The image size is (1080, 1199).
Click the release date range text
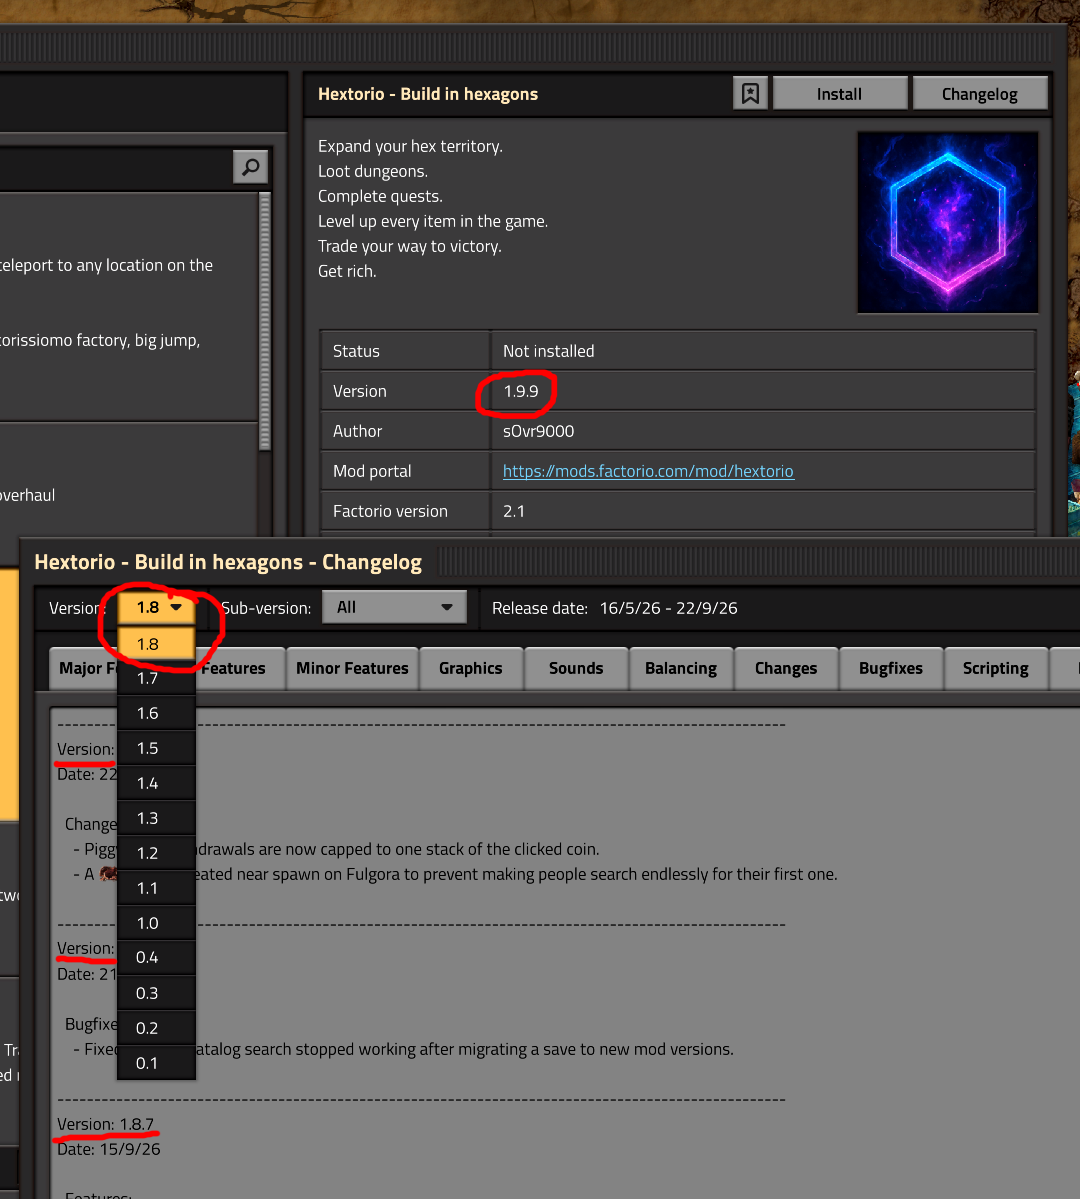click(668, 608)
